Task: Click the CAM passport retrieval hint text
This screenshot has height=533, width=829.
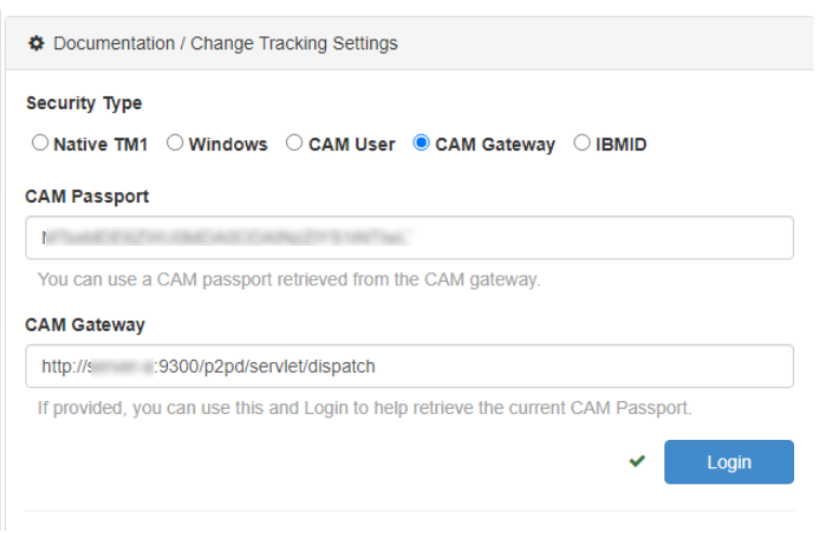Action: [288, 279]
